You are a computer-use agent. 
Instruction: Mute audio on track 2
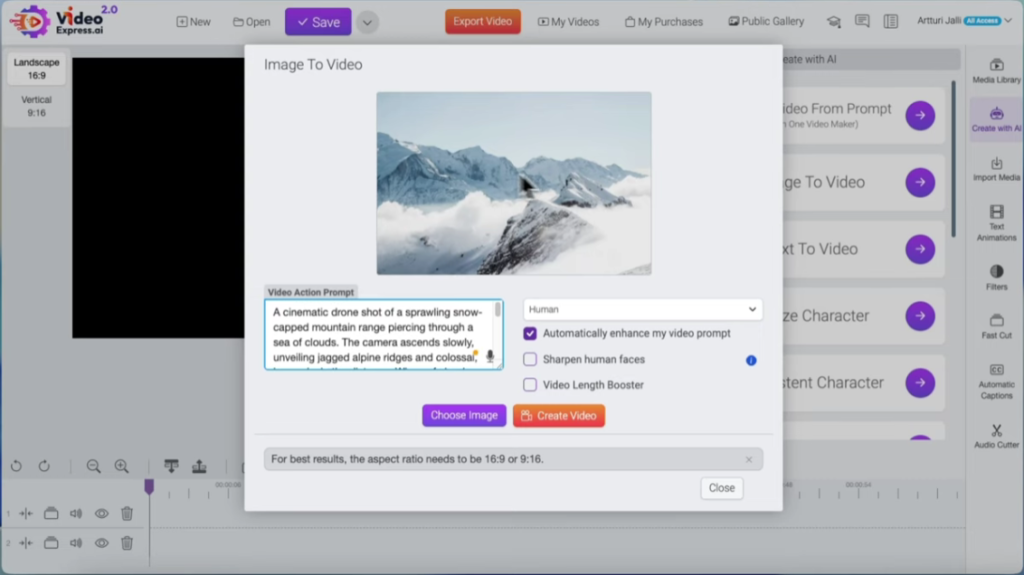[x=76, y=543]
